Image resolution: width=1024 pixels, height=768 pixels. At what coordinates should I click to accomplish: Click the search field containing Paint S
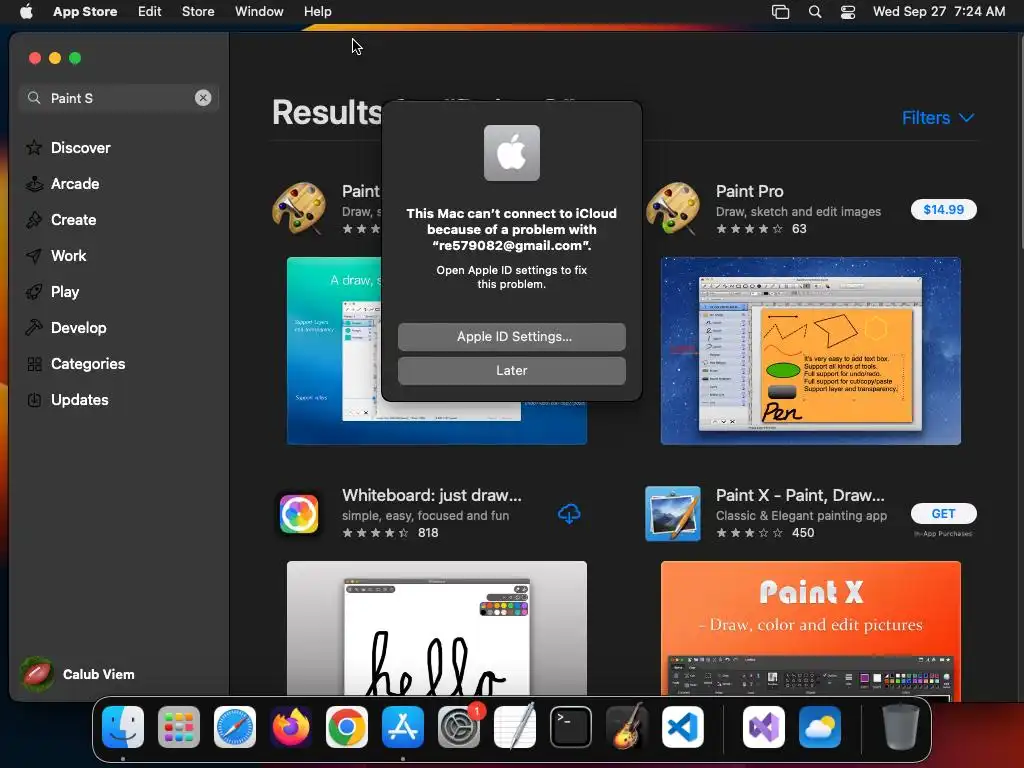119,98
